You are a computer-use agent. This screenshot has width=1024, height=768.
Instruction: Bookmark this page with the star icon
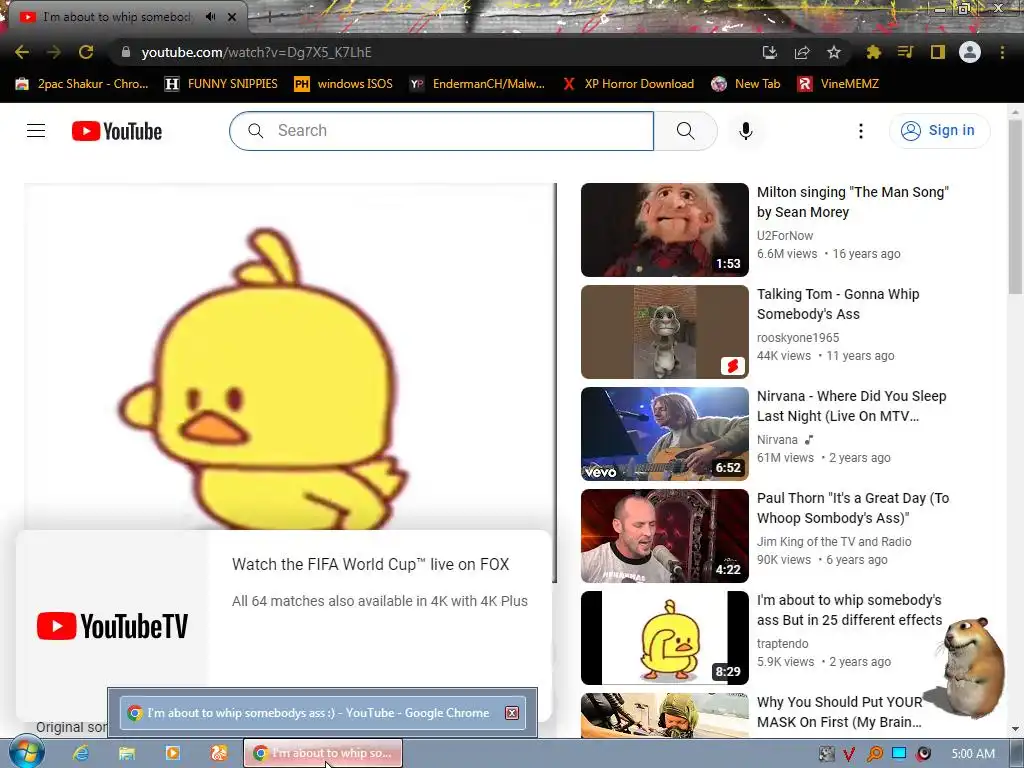coord(834,52)
